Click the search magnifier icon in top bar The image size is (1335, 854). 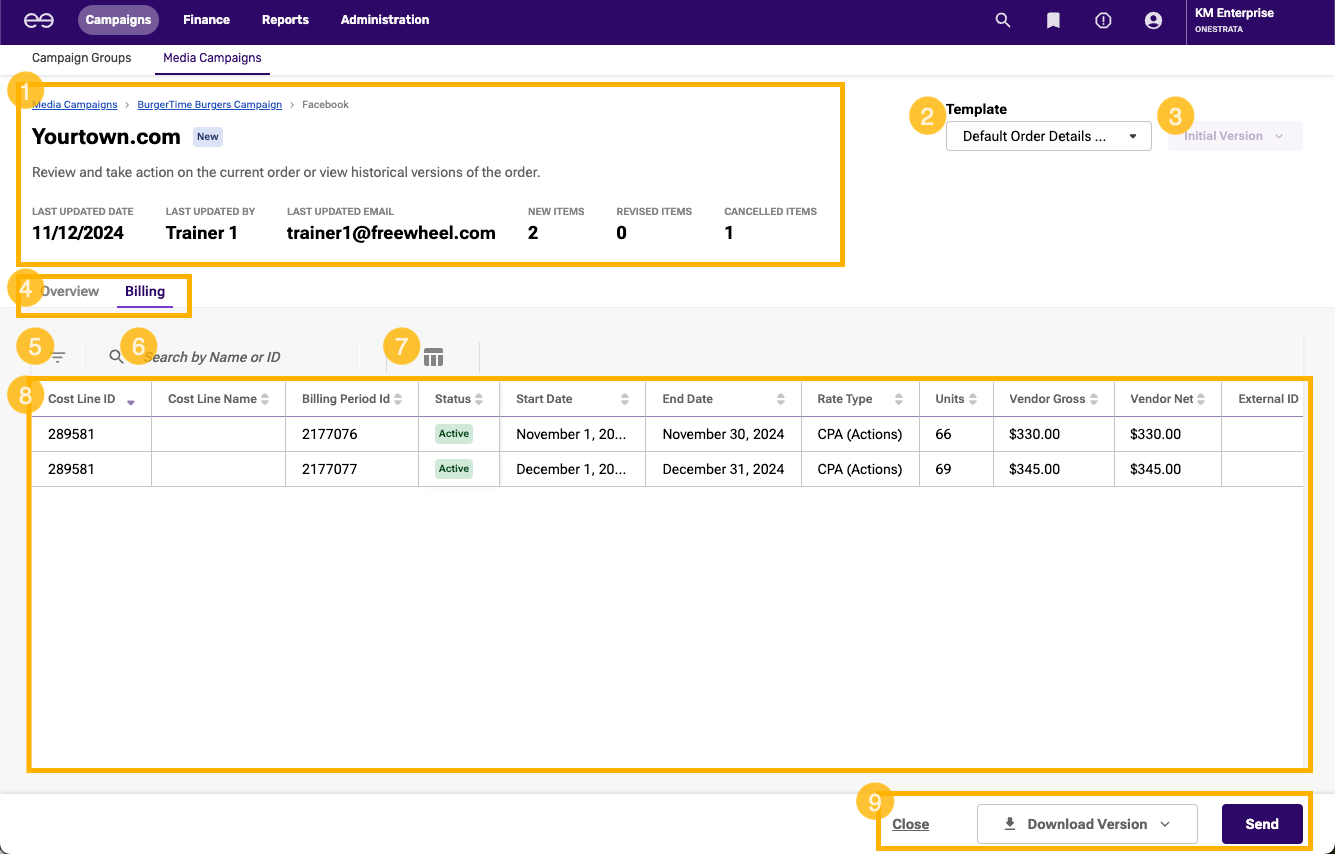pyautogui.click(x=1003, y=20)
